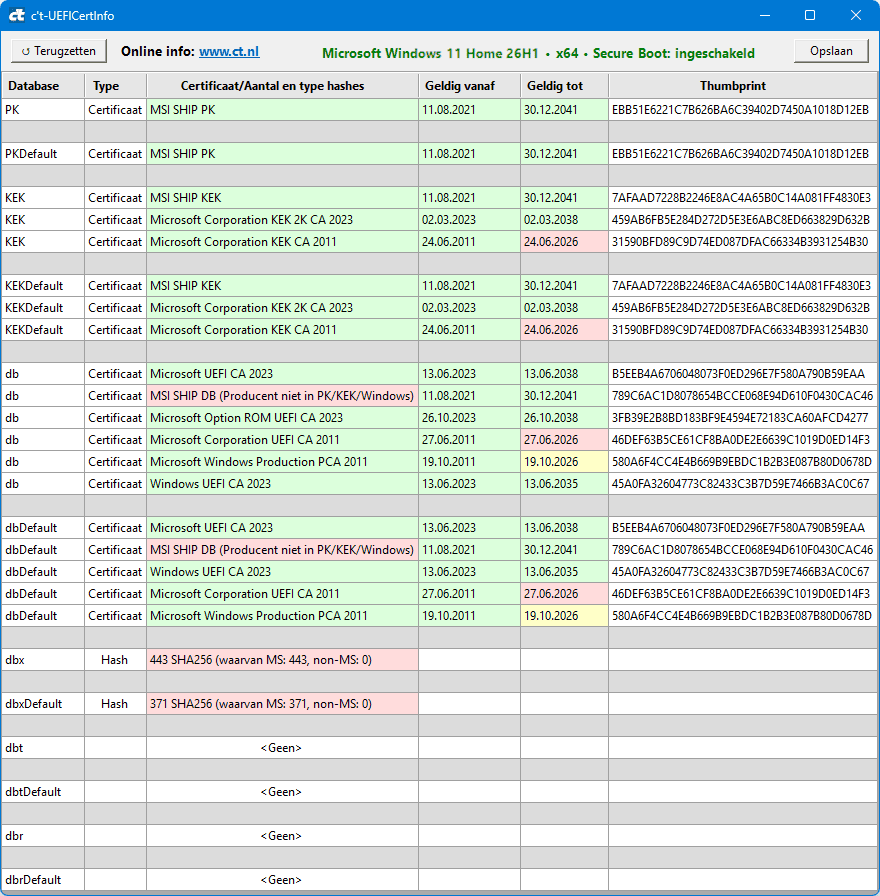Image resolution: width=880 pixels, height=896 pixels.
Task: Click the Certificaat/Aantal en type hashes header
Action: point(282,86)
